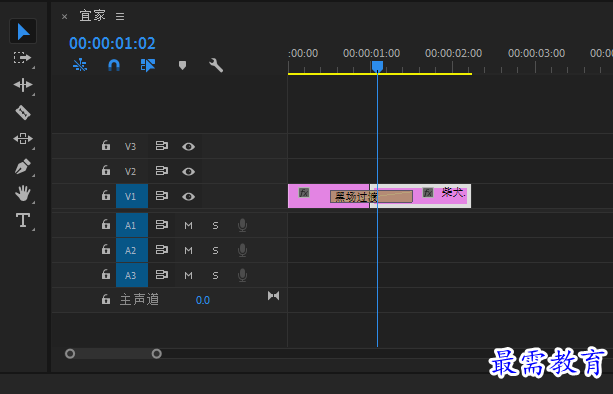Add a marker to the timeline
This screenshot has width=613, height=394.
pos(182,65)
